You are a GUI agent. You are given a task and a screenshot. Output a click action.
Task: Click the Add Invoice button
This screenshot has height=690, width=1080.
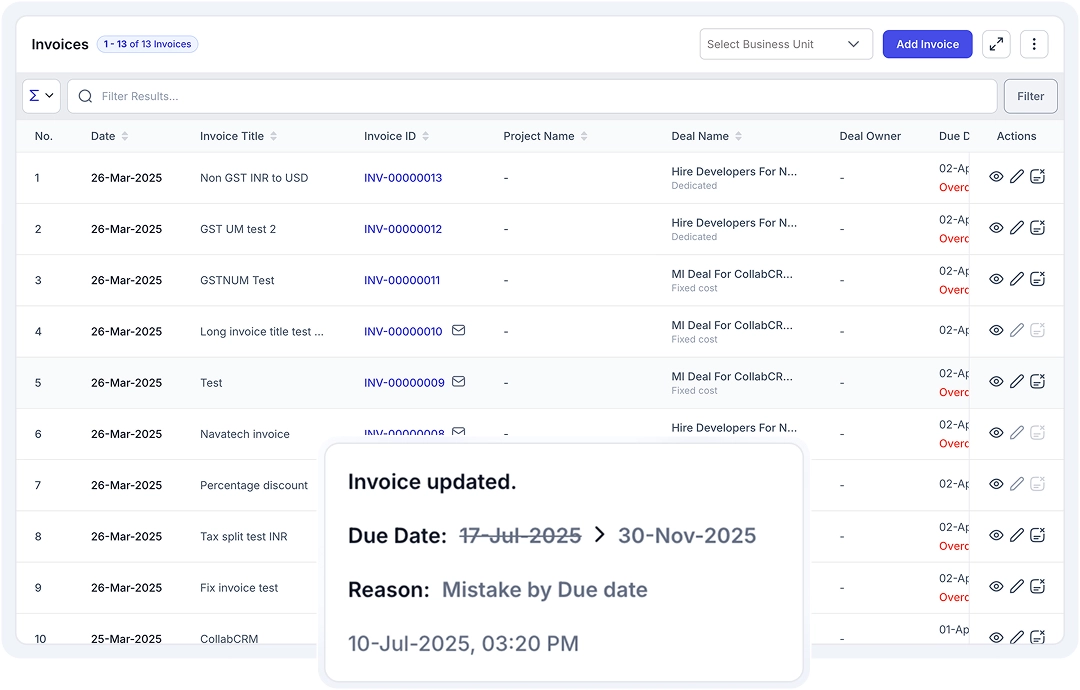927,44
